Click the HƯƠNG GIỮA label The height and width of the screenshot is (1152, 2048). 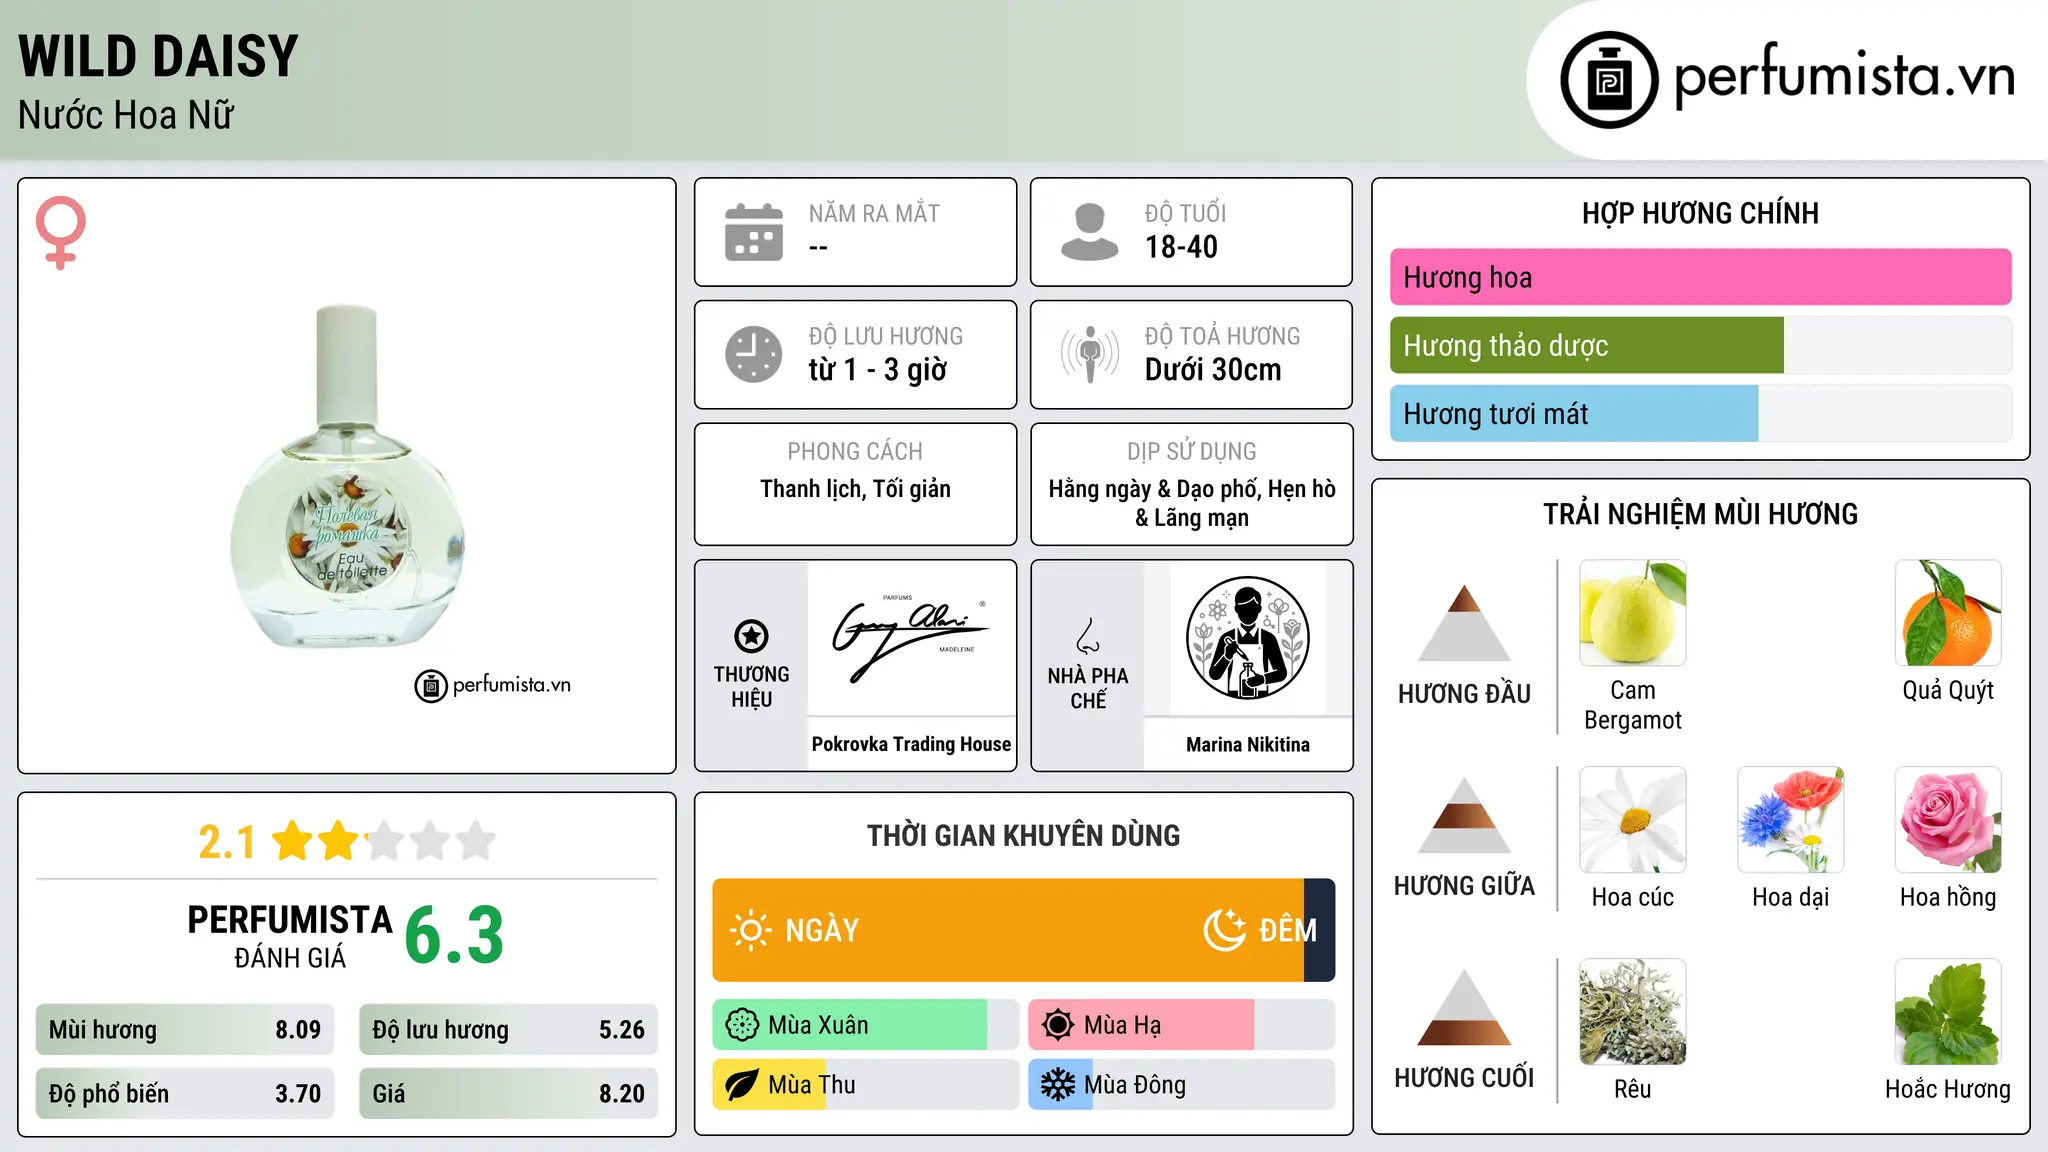[x=1464, y=886]
